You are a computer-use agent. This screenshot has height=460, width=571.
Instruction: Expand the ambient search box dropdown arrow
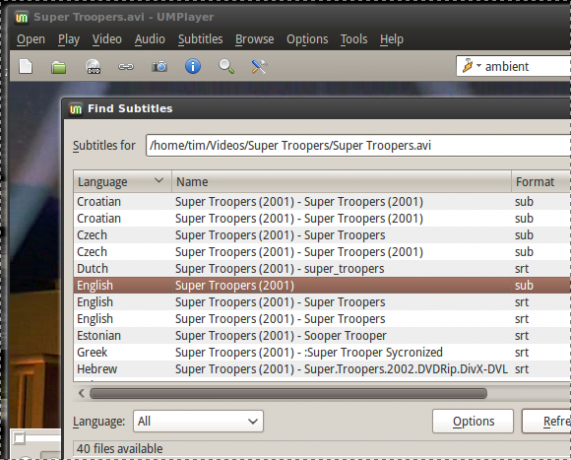(479, 66)
